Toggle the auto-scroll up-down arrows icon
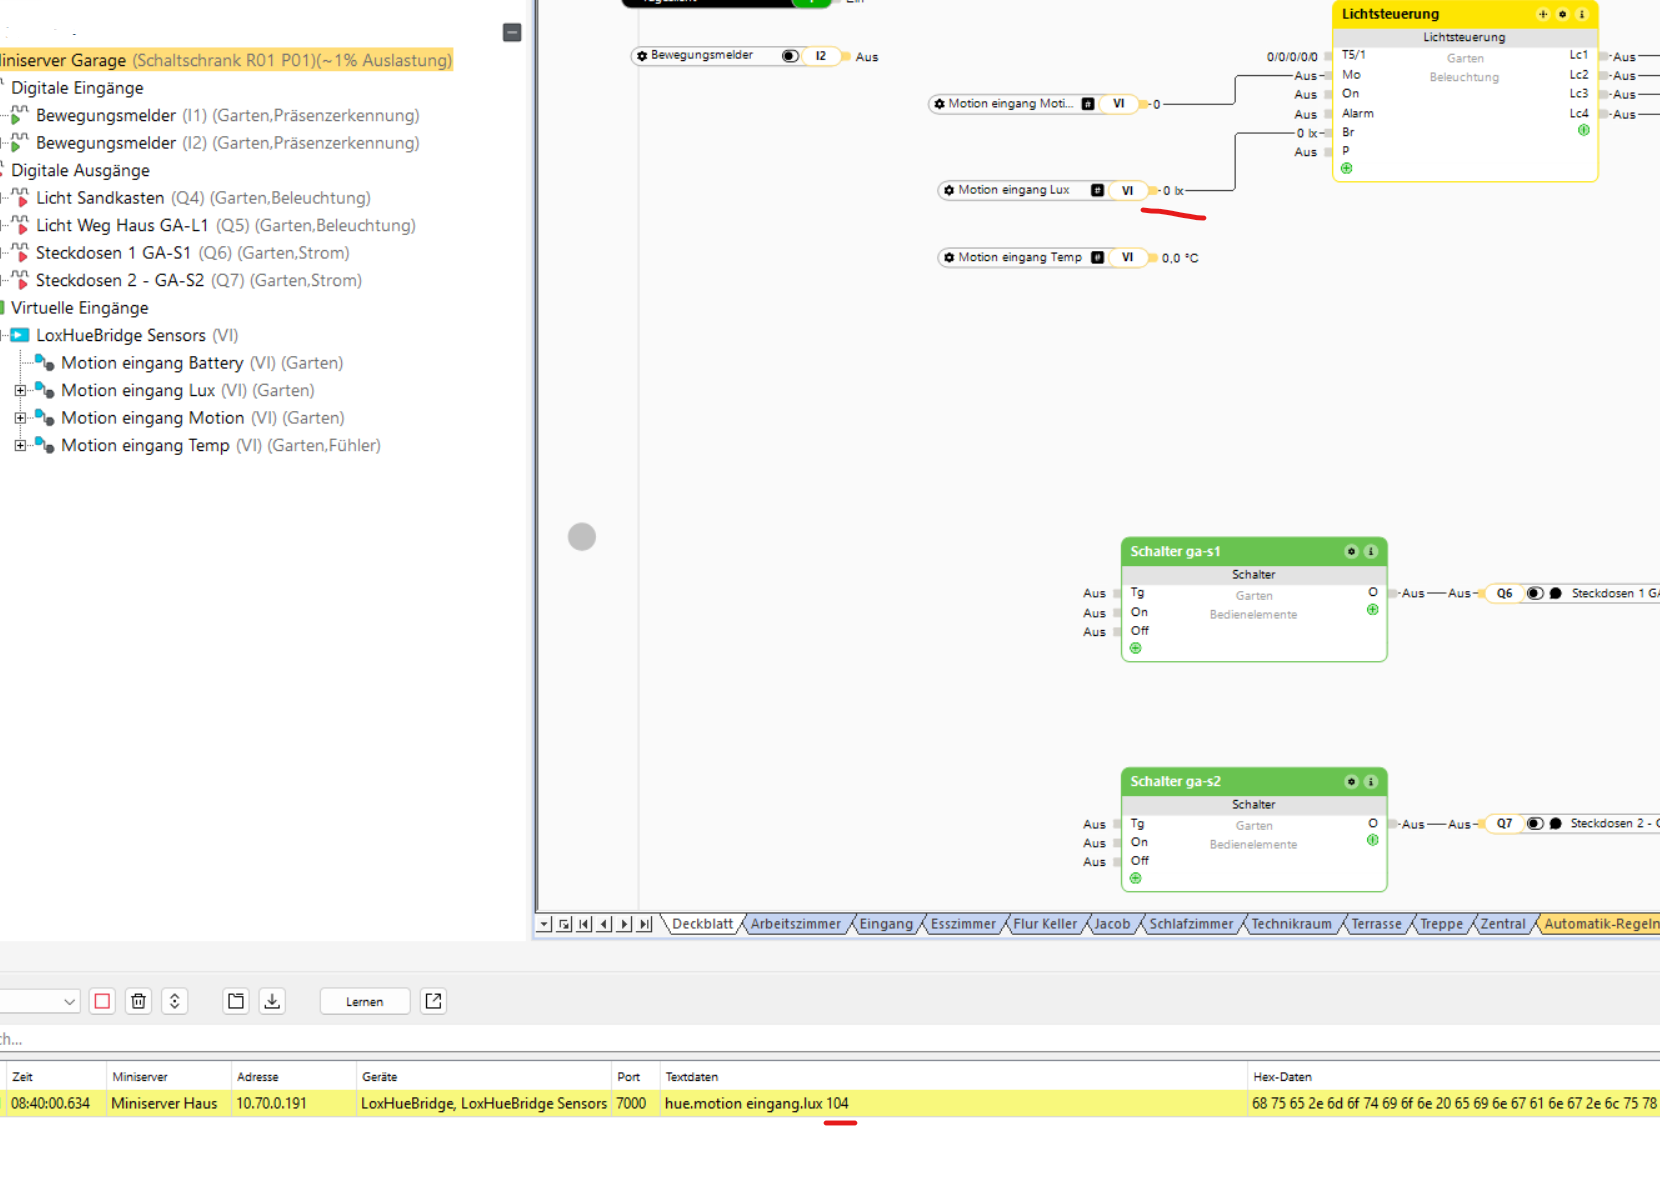This screenshot has height=1182, width=1660. click(x=175, y=1001)
